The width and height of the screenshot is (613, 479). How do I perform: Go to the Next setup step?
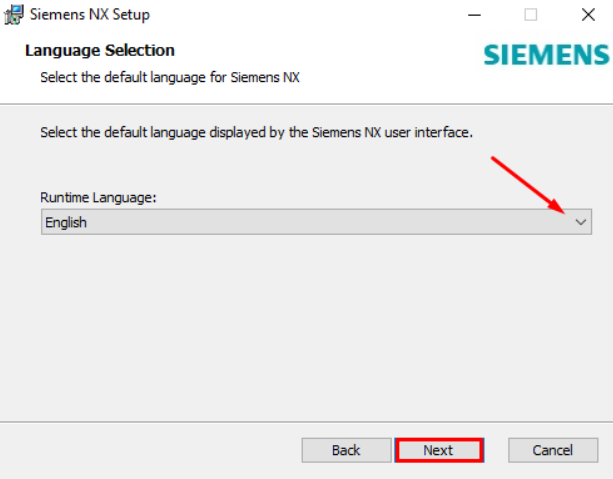point(439,450)
